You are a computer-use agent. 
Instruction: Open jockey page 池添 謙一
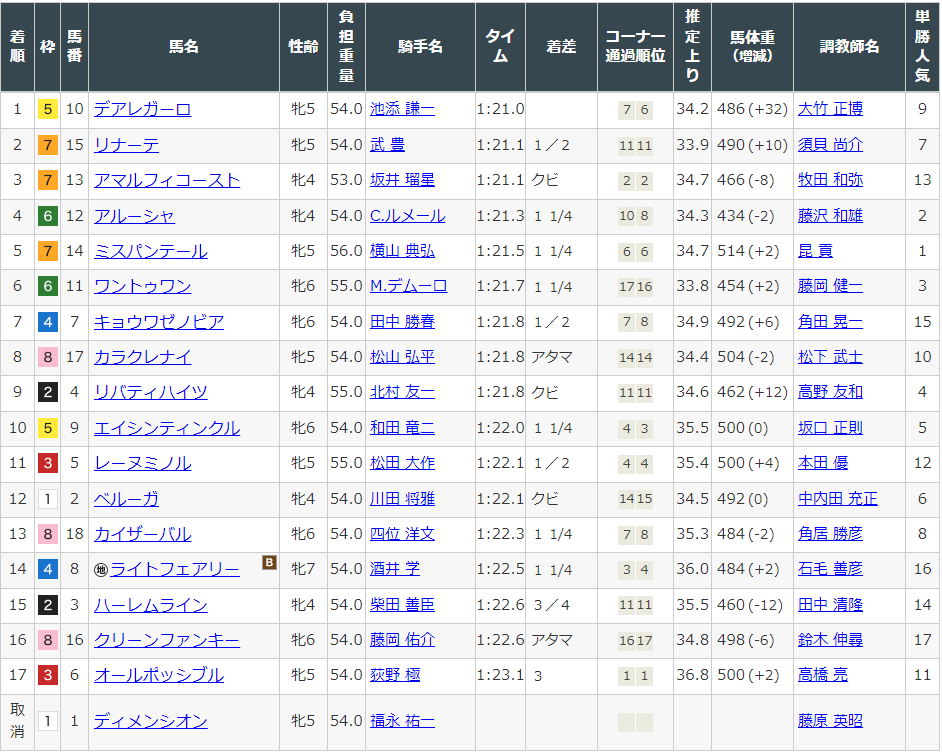402,109
